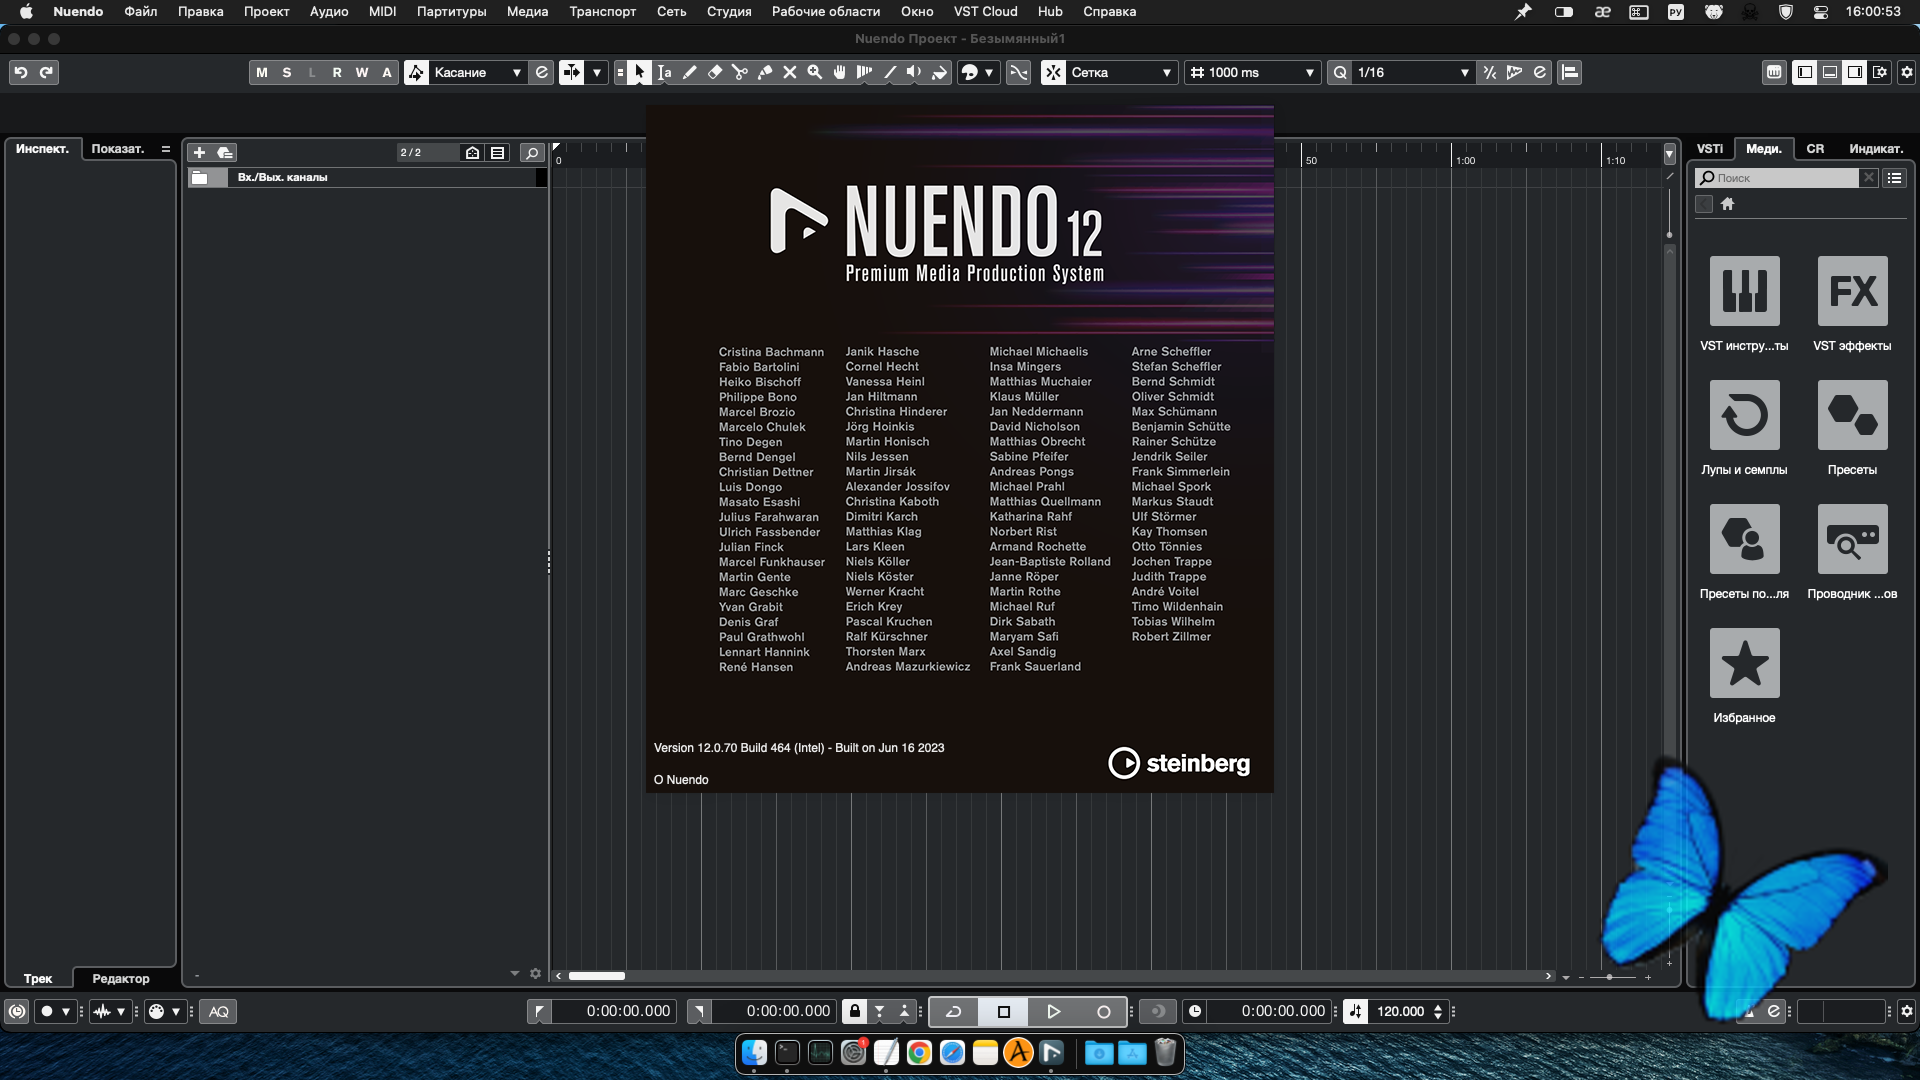This screenshot has height=1080, width=1920.
Task: Open the Аудио menu
Action: point(328,11)
